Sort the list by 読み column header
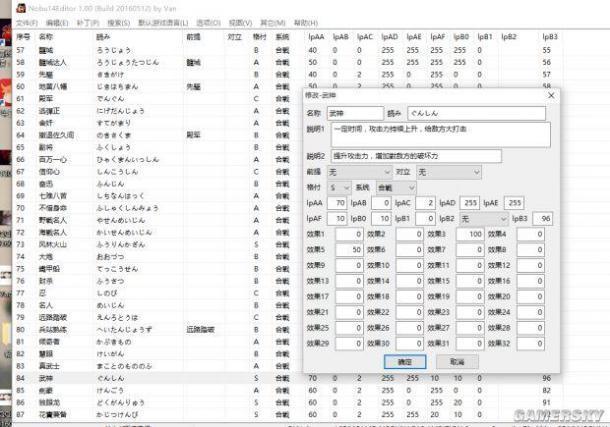 [109, 36]
